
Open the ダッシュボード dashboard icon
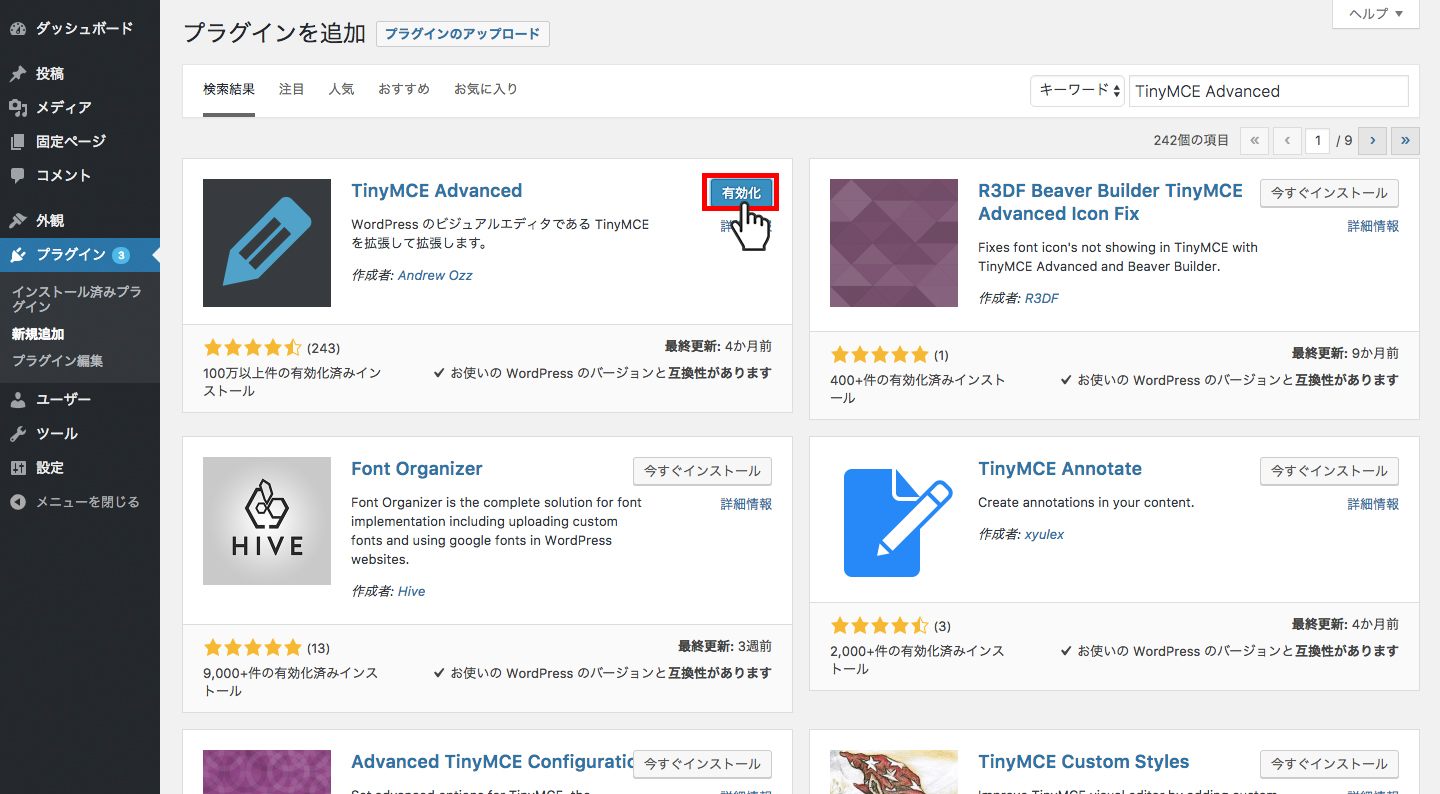coord(18,29)
